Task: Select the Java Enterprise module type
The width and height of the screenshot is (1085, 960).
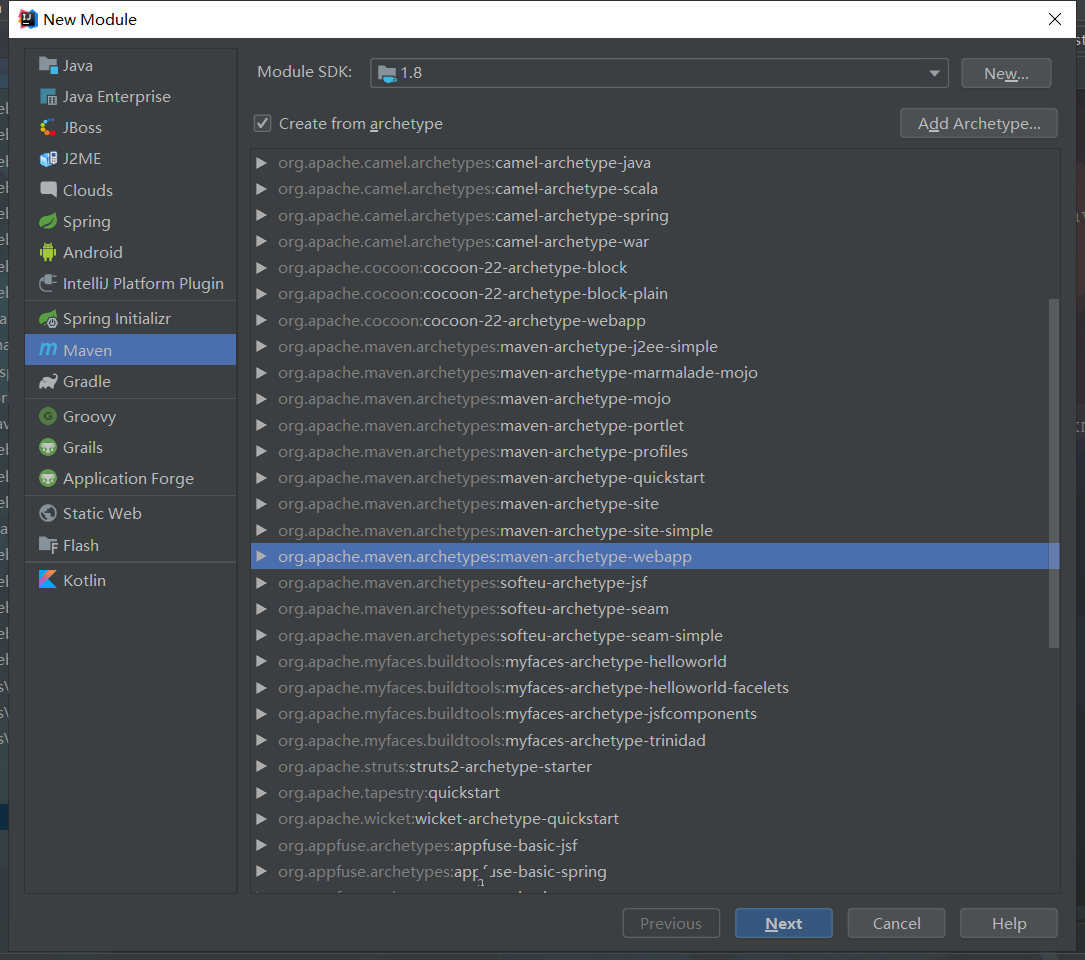Action: coord(130,96)
